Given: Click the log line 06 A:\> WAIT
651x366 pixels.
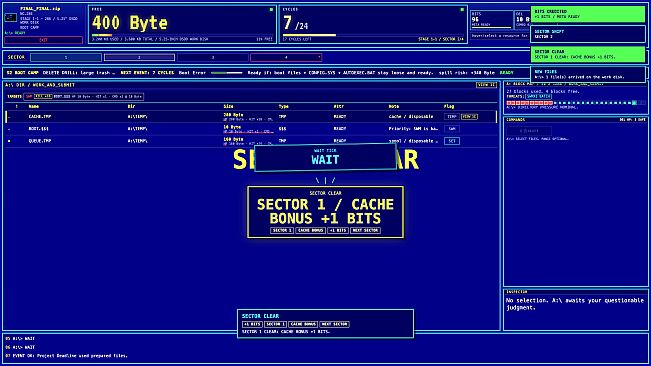Looking at the screenshot, I should click(20, 347).
